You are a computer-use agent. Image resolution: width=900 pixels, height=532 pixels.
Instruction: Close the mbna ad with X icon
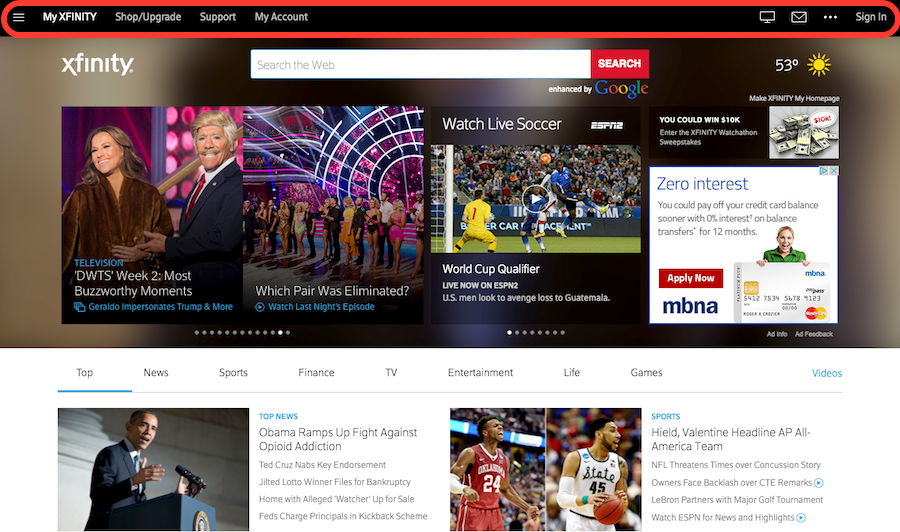point(833,171)
